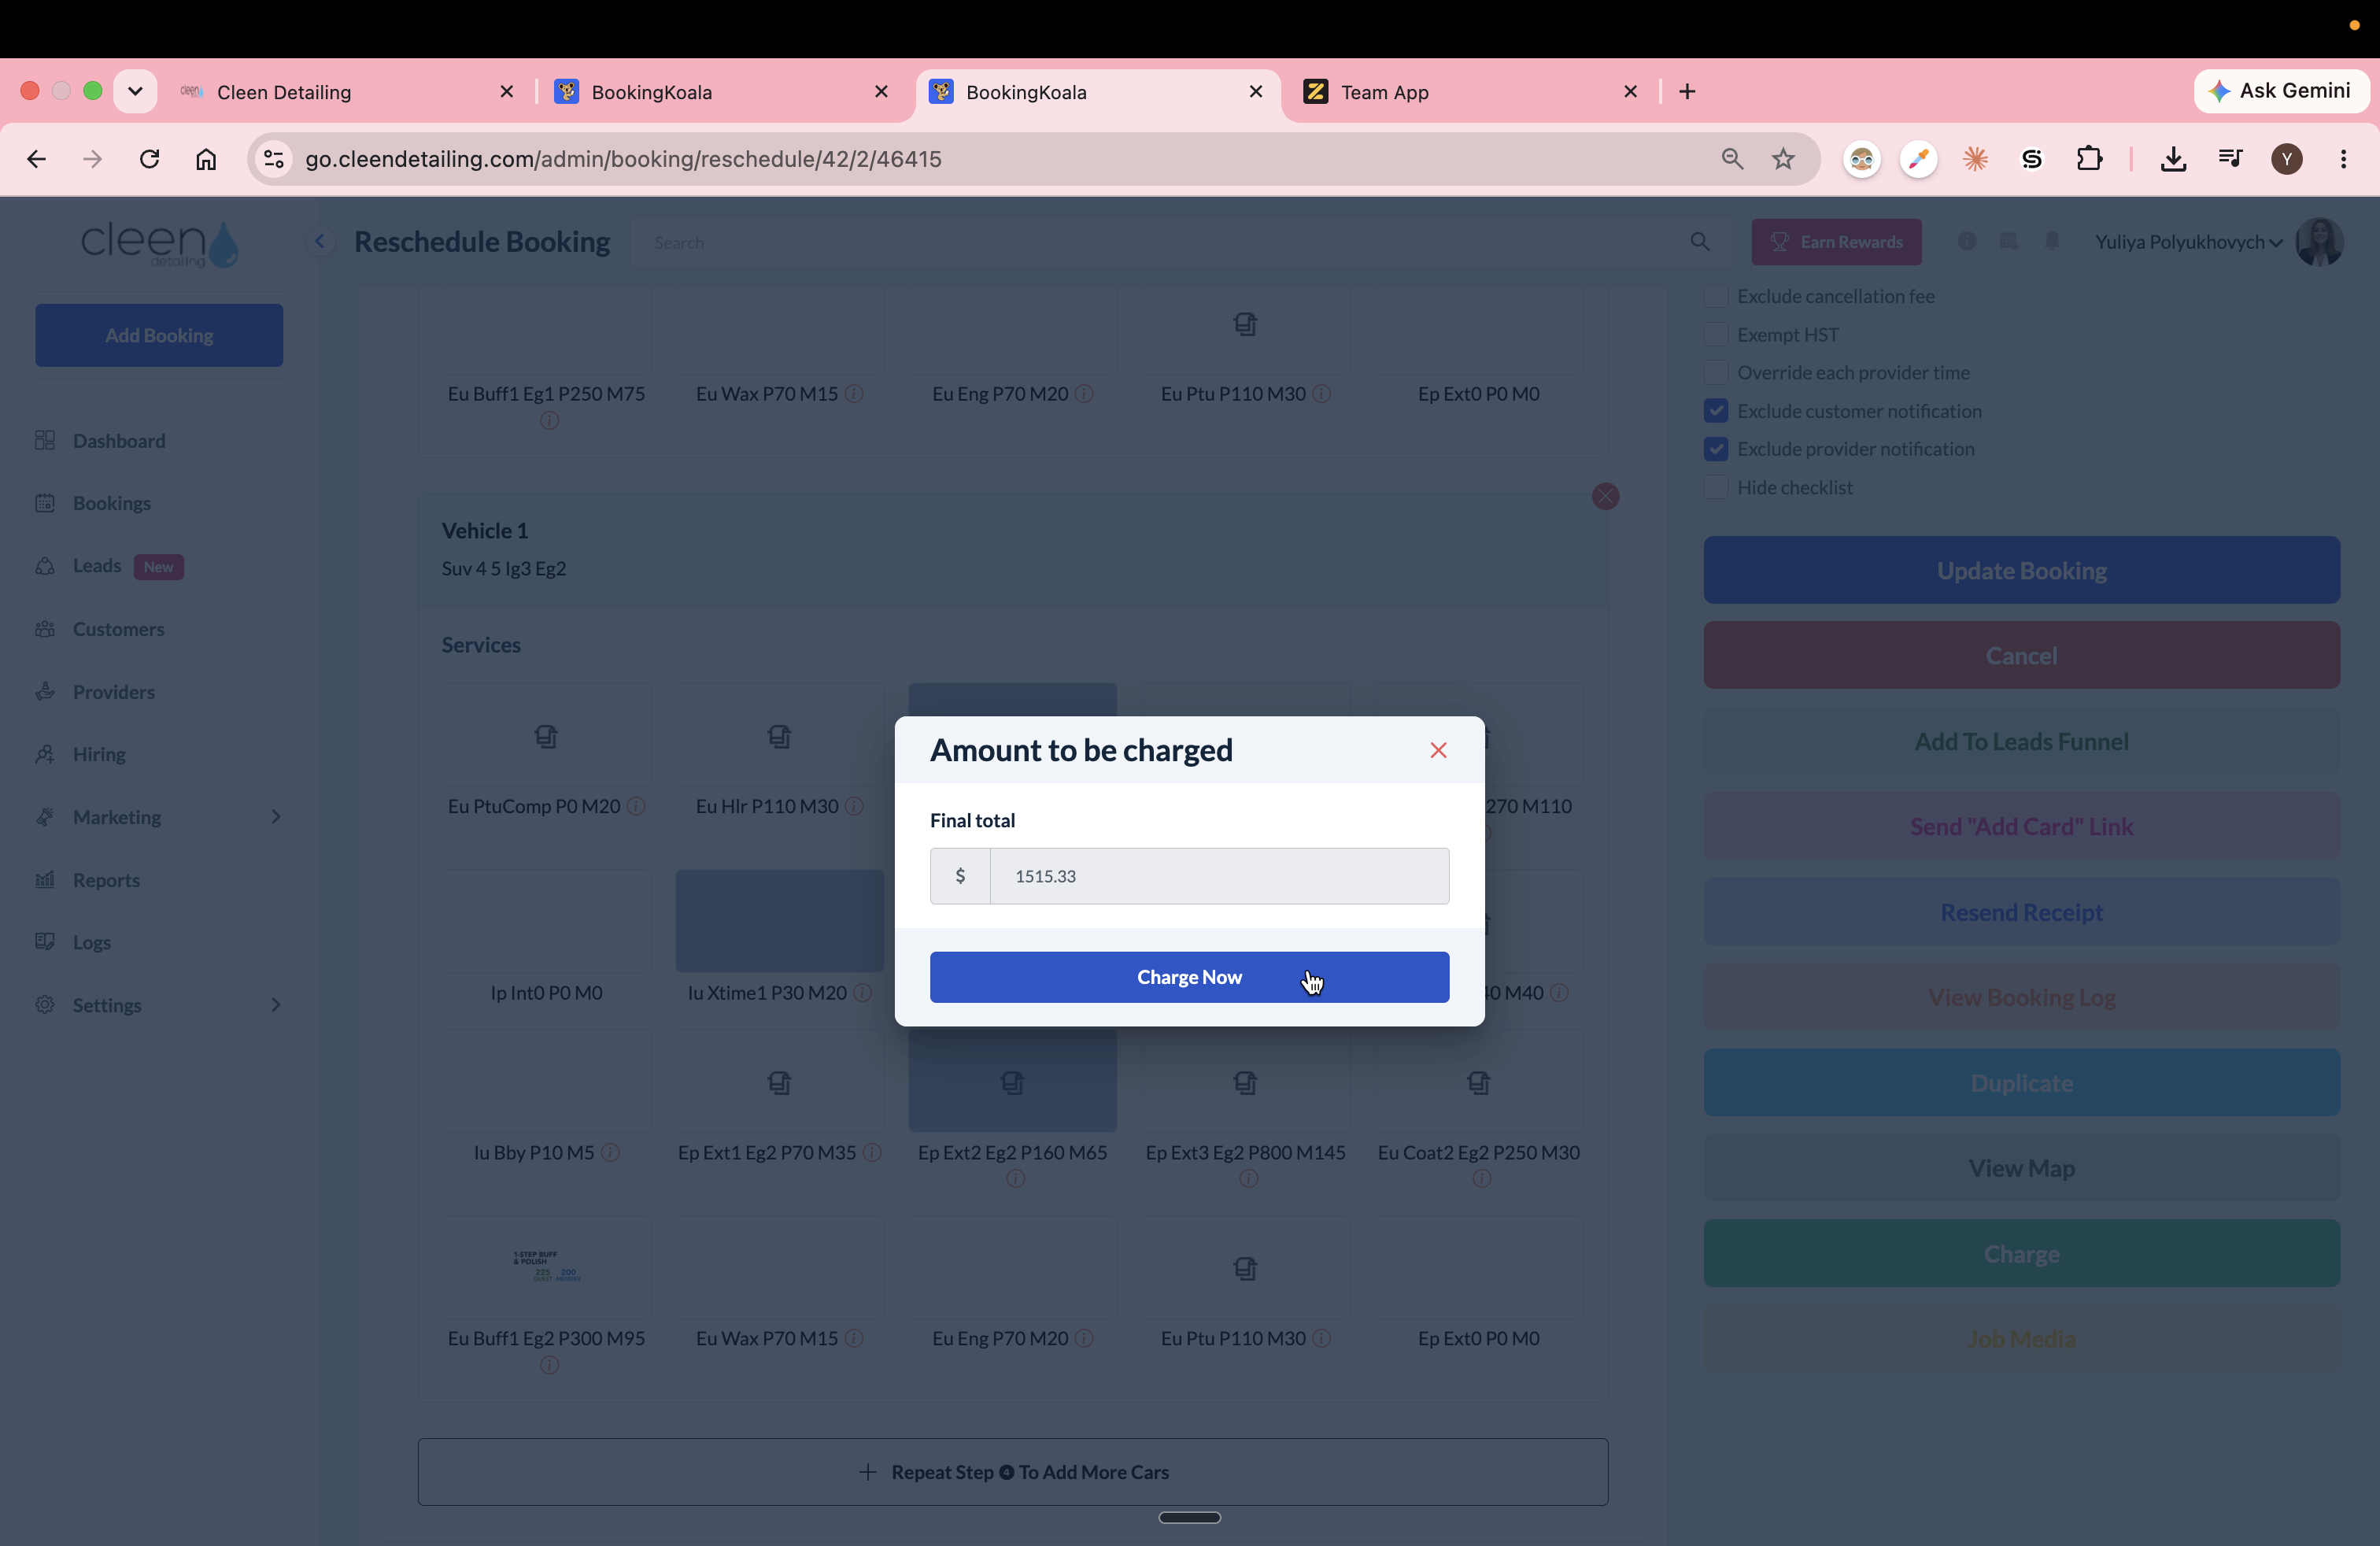Open Dashboard in sidebar
The height and width of the screenshot is (1546, 2380).
[x=118, y=441]
